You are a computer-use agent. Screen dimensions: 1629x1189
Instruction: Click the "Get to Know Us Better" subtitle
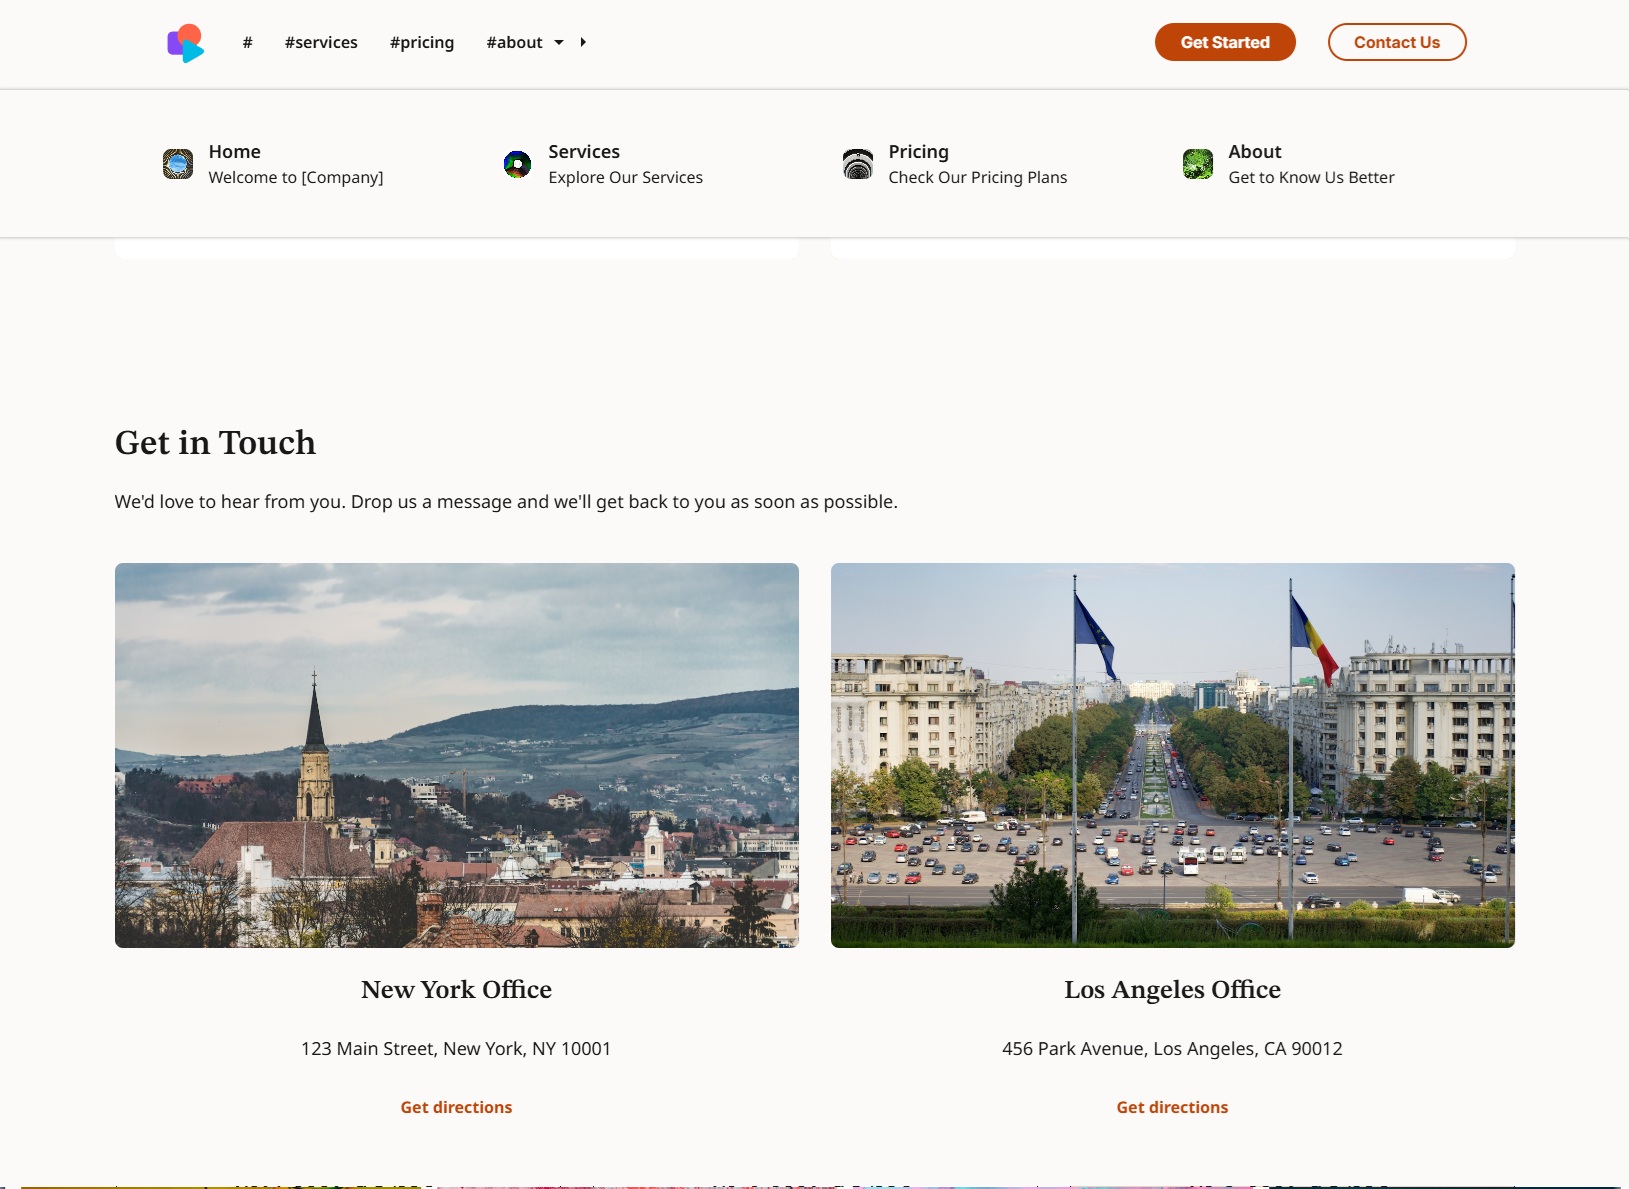tap(1311, 177)
